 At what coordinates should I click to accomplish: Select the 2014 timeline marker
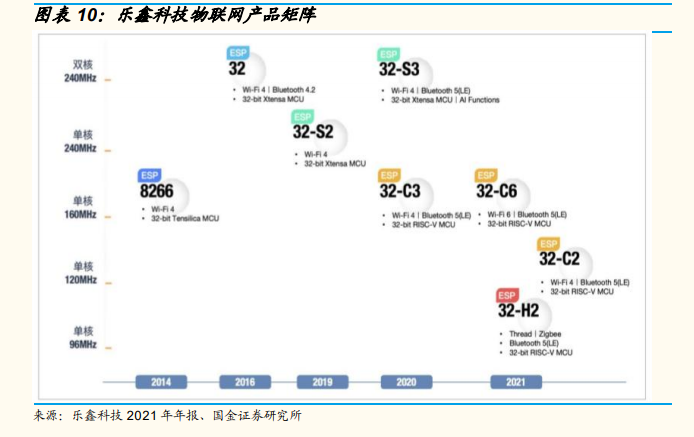pyautogui.click(x=161, y=382)
